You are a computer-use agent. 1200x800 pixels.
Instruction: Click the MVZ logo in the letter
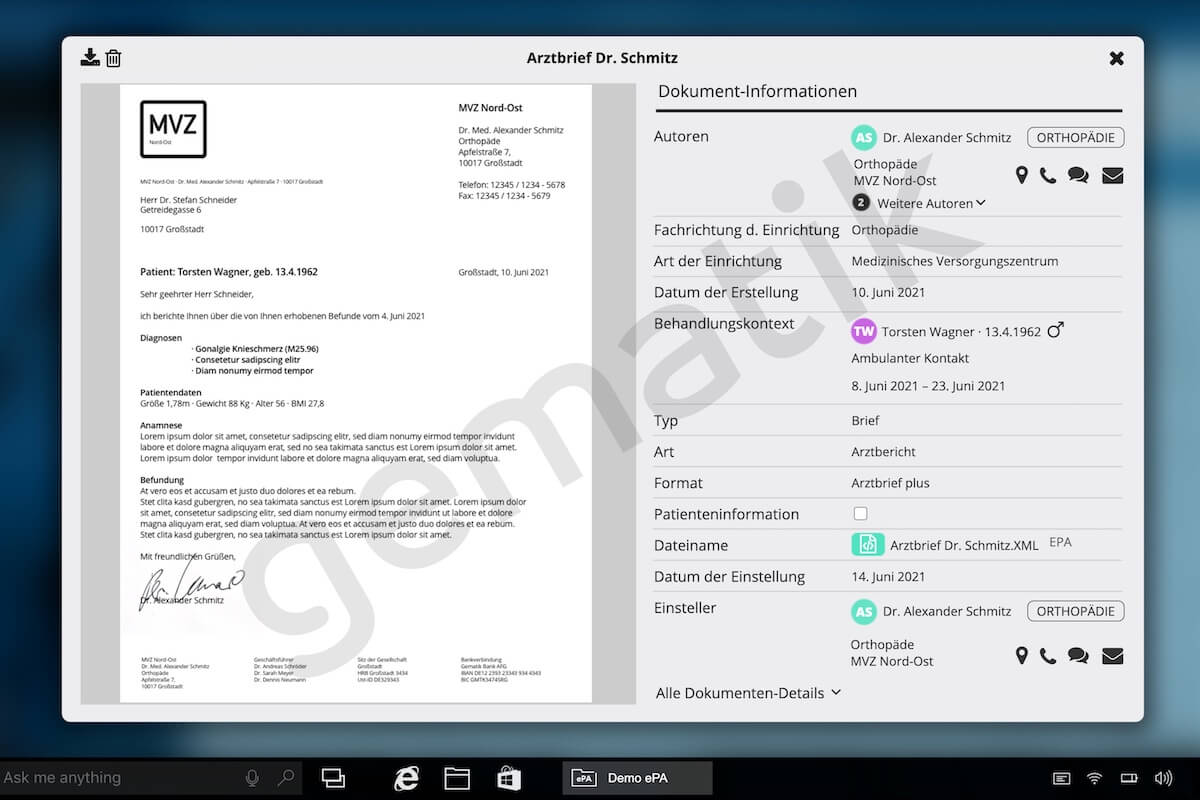click(173, 129)
